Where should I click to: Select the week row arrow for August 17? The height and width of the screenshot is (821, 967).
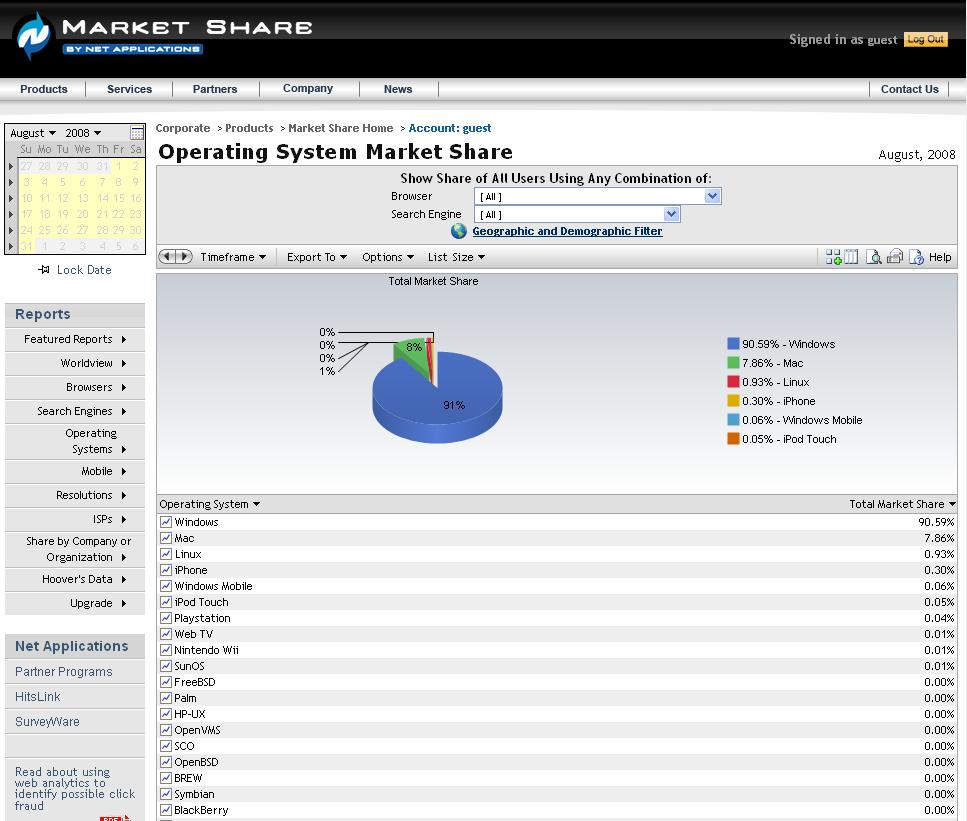click(11, 214)
